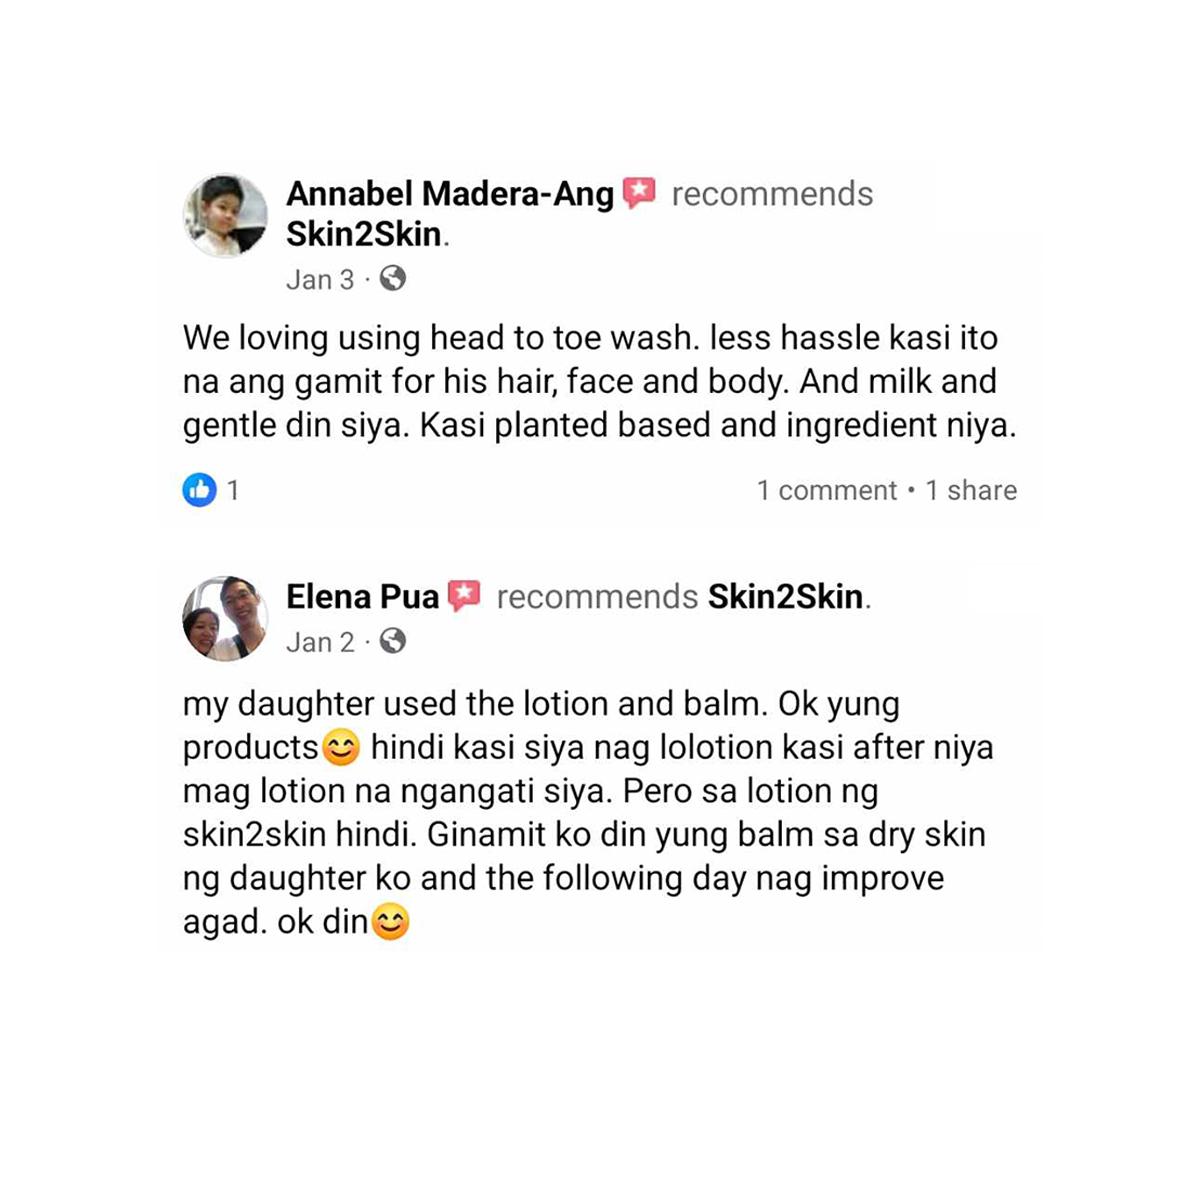Visit the Skin2Skin page link in Annabel's review
Viewport: 1200px width, 1200px height.
click(364, 234)
